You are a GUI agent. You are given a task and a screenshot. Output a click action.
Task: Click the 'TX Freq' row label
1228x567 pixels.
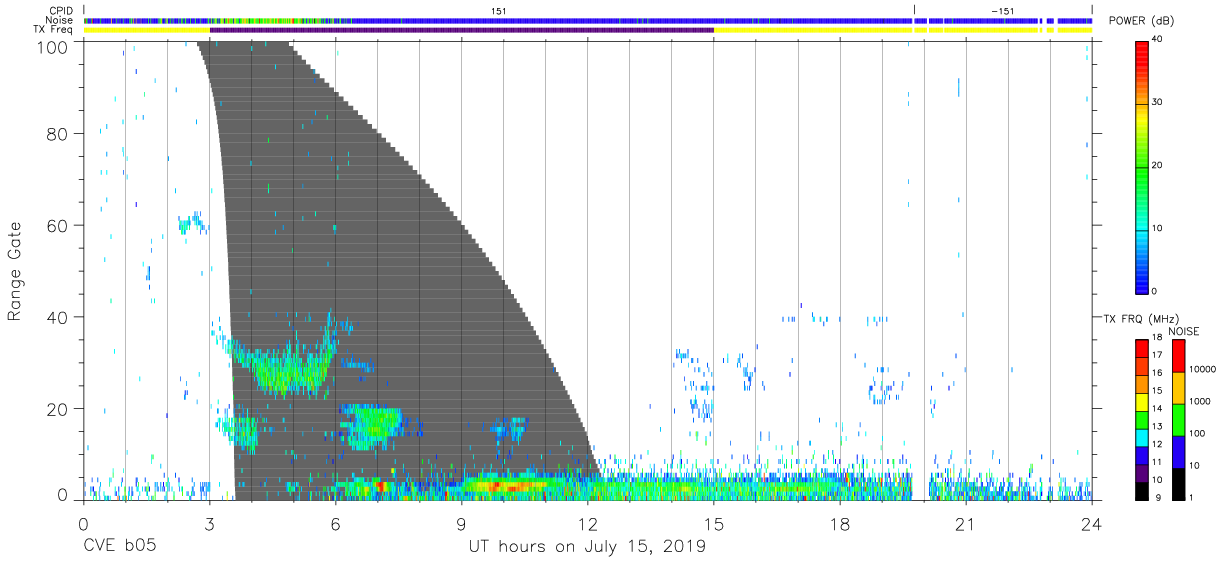(54, 30)
